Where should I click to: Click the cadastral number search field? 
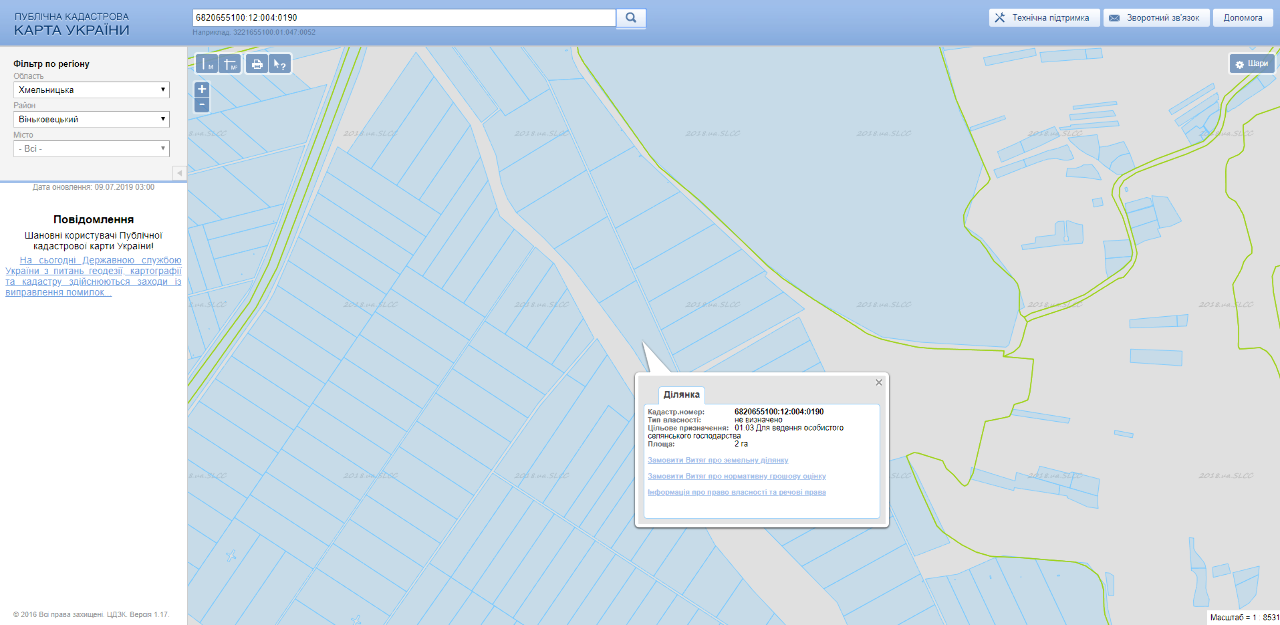pyautogui.click(x=403, y=18)
